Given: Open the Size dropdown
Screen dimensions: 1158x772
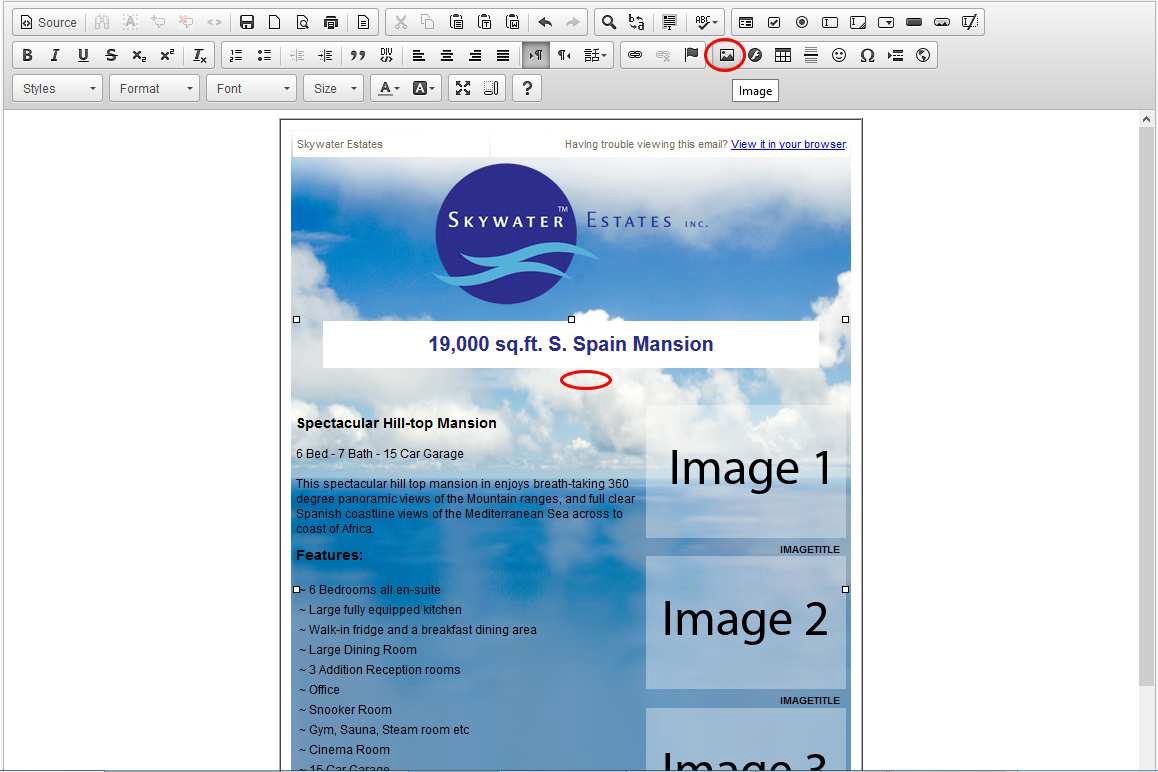Looking at the screenshot, I should [x=333, y=88].
